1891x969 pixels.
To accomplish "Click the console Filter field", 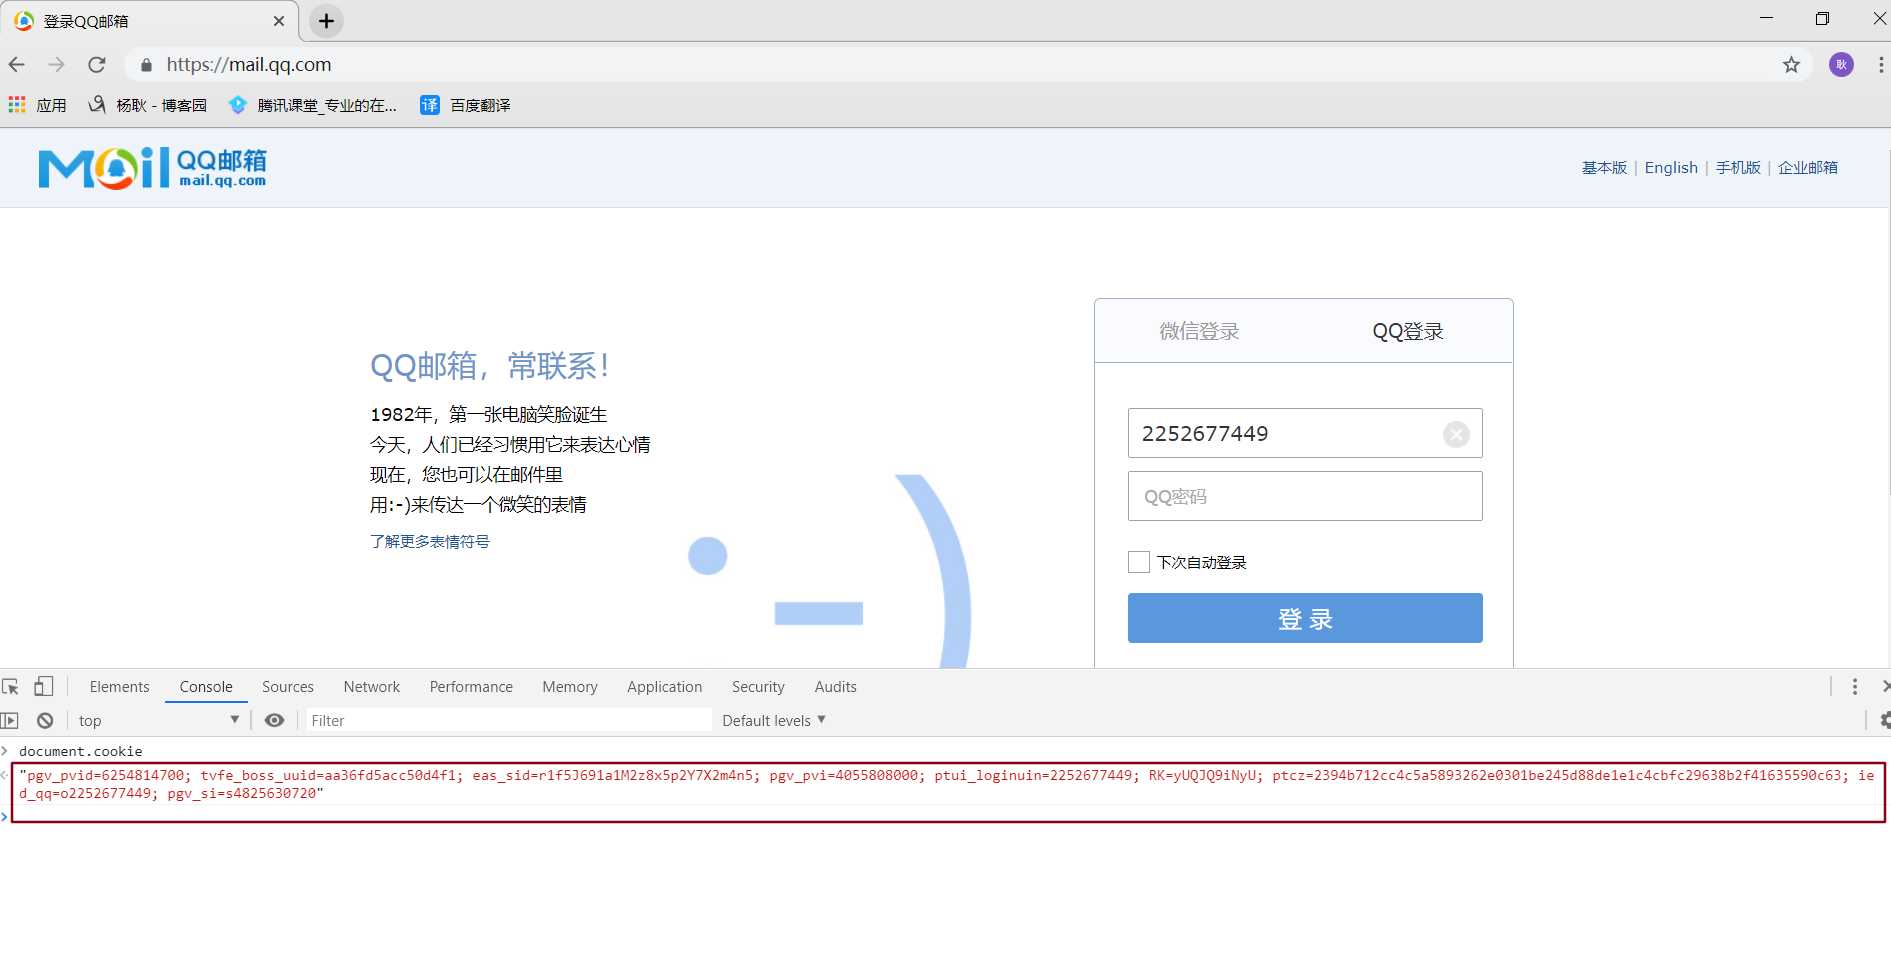I will 508,721.
